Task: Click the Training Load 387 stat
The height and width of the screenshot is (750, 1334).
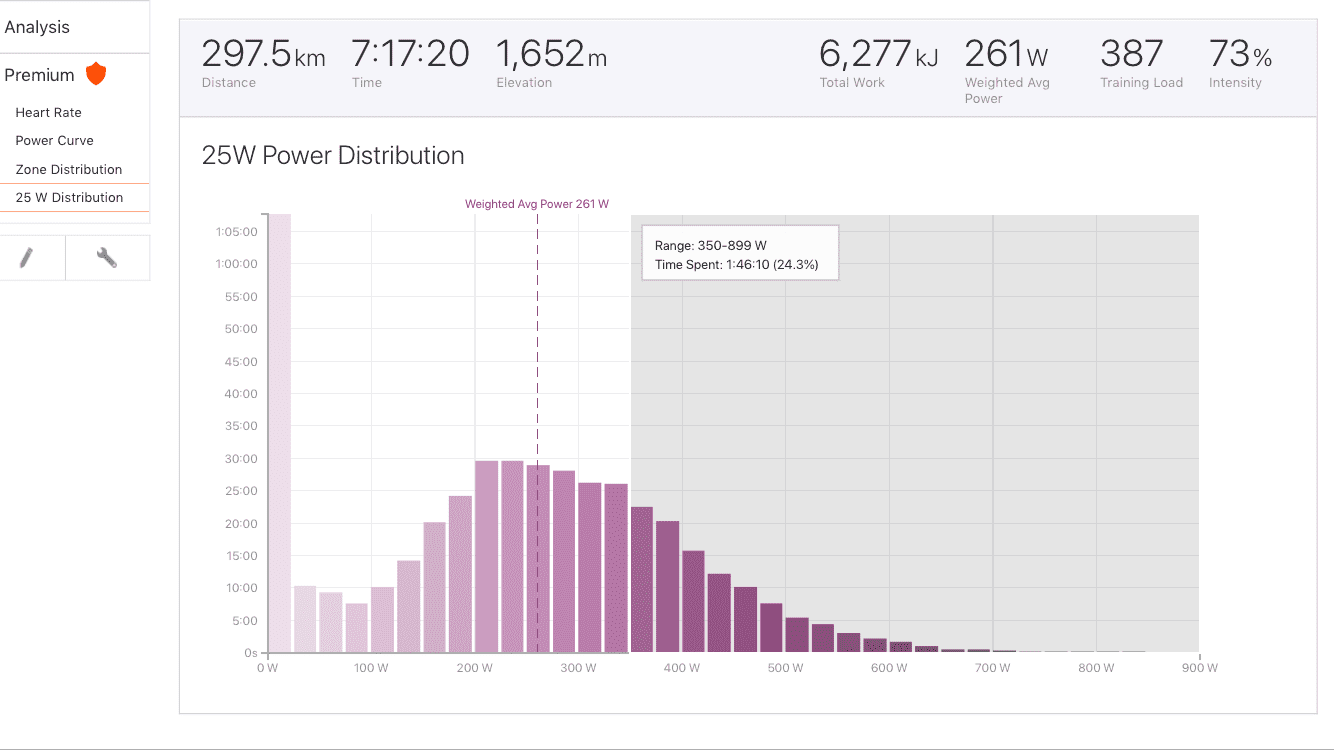Action: pos(1141,63)
